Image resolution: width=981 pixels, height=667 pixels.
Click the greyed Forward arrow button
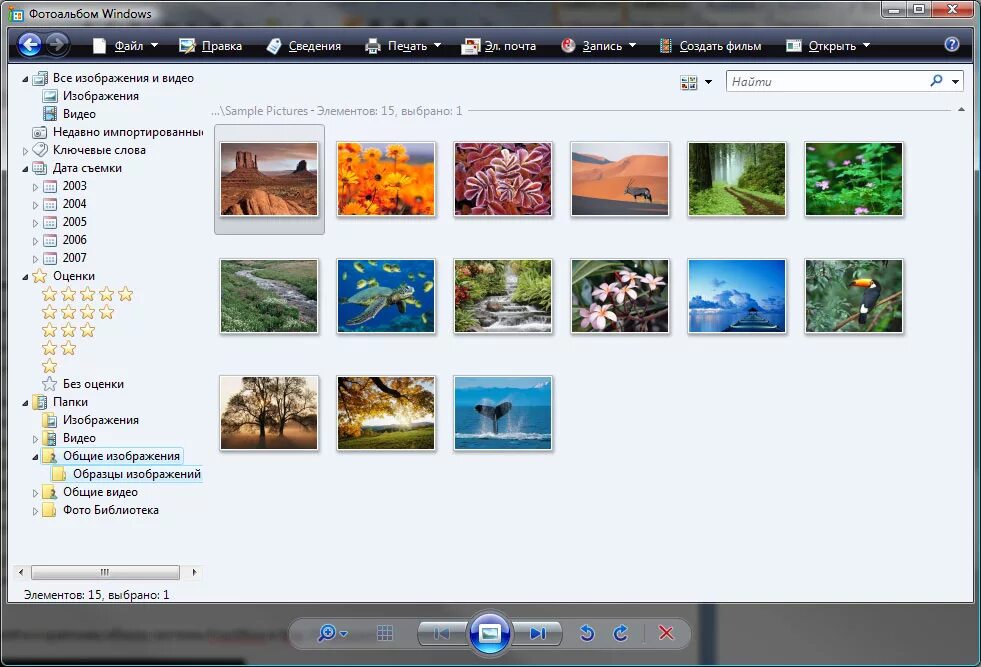click(57, 44)
